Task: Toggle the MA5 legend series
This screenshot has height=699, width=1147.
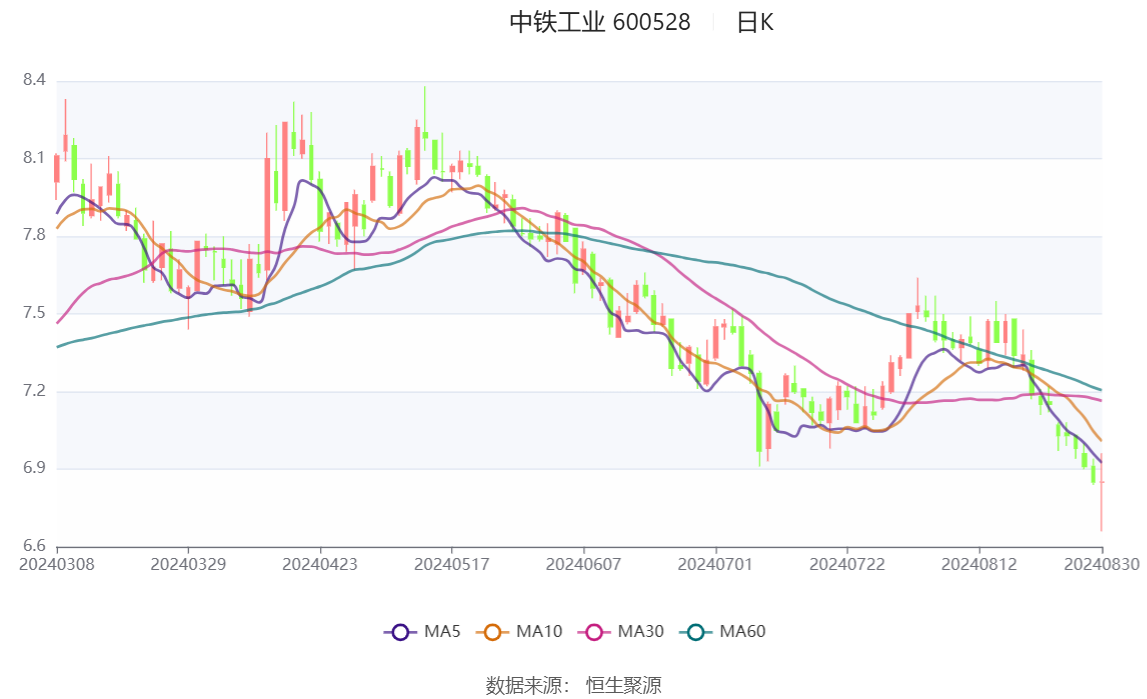Action: [x=422, y=632]
